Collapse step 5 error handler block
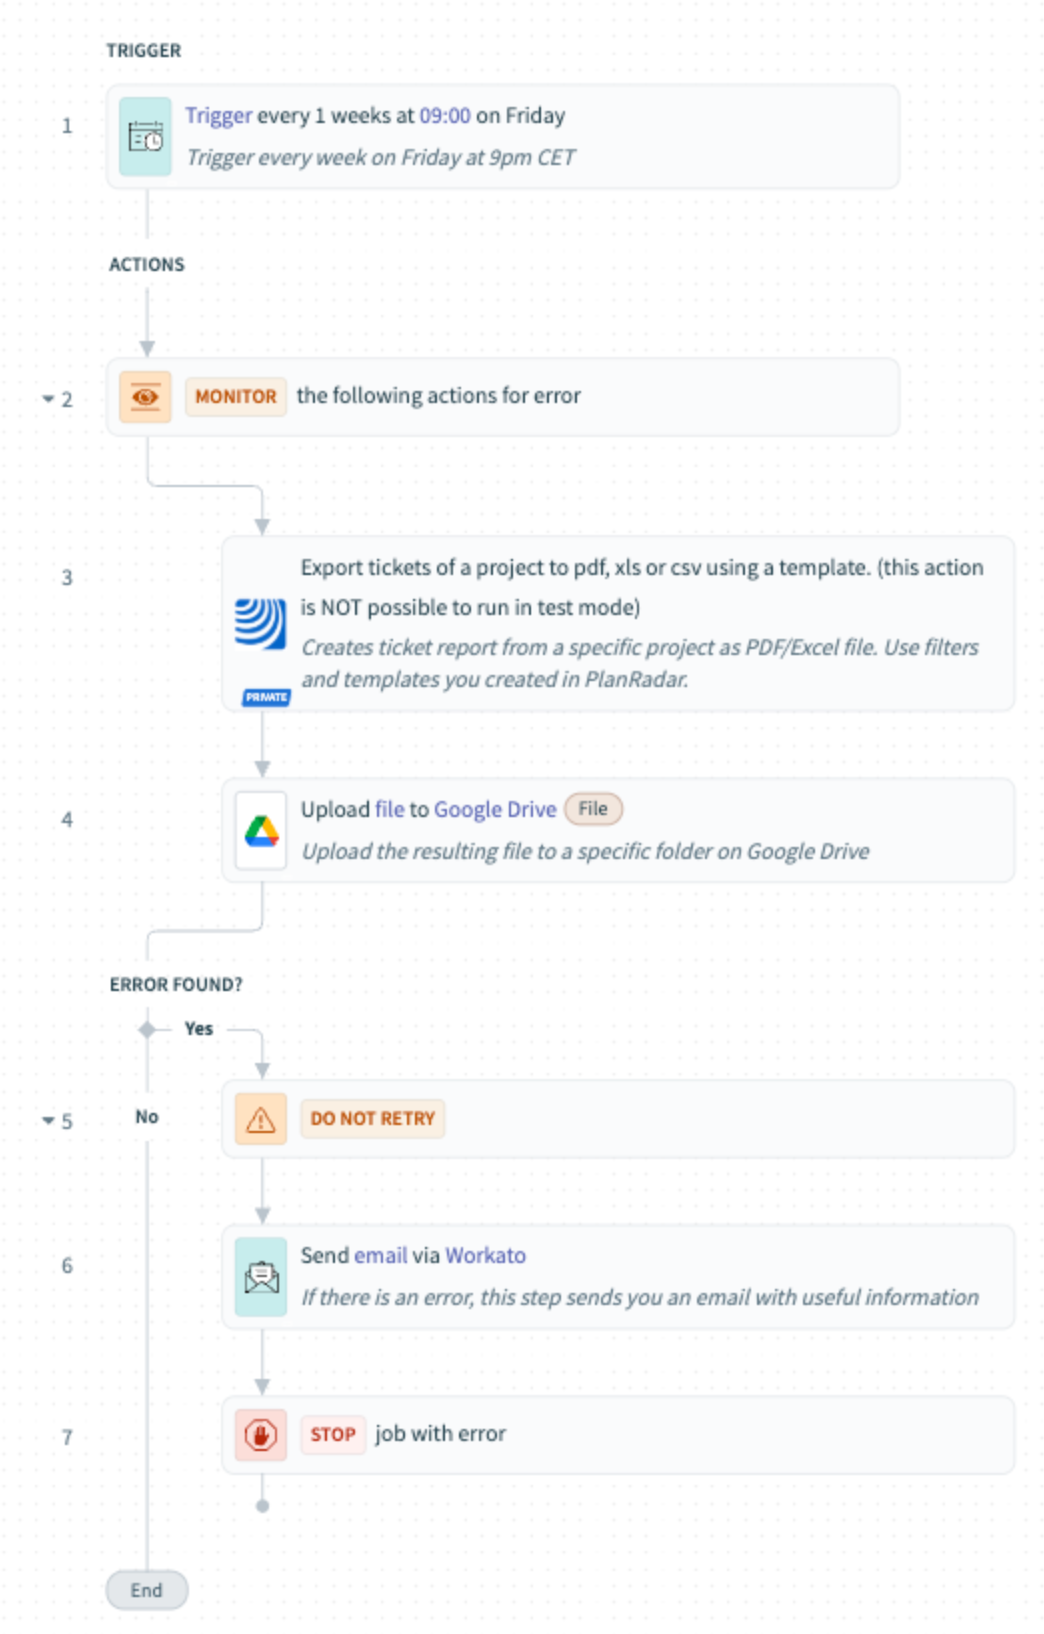Screen dimensions: 1044x1634 coord(48,1121)
